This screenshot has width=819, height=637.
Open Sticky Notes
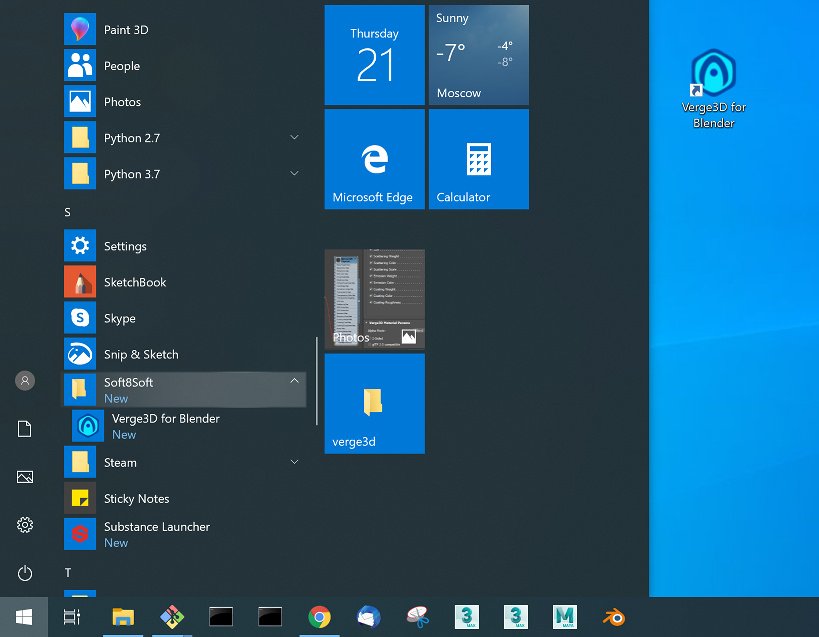pyautogui.click(x=184, y=498)
